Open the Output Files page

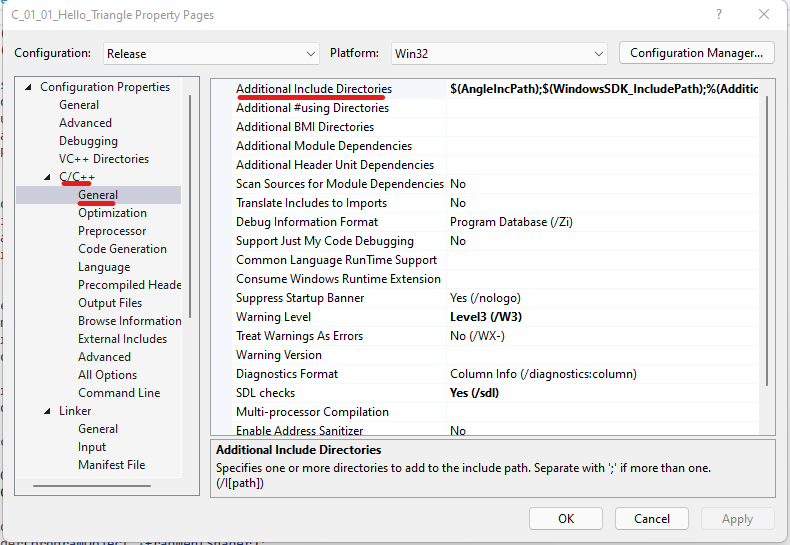110,303
